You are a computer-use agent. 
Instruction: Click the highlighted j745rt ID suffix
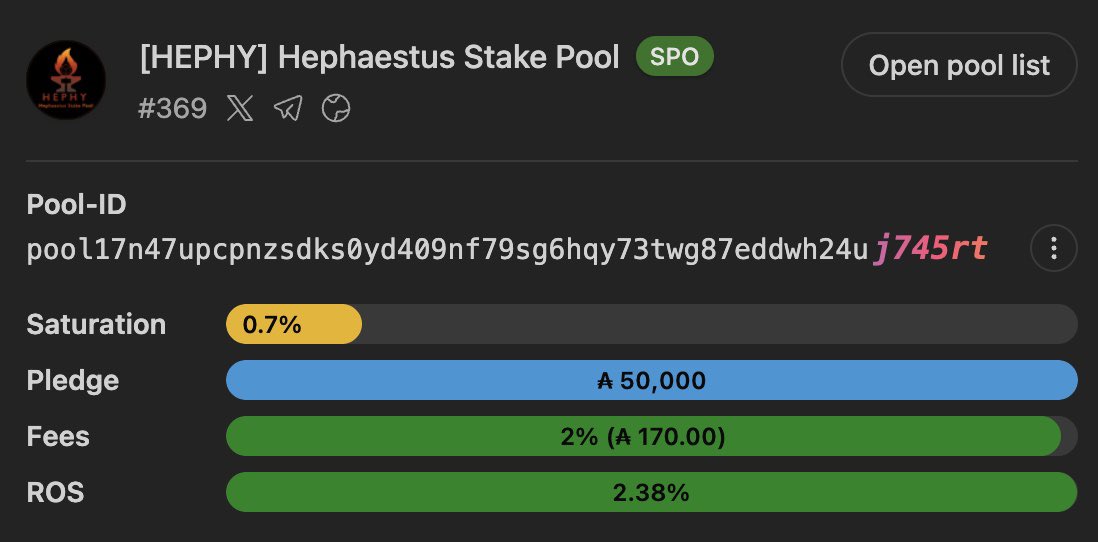[929, 249]
